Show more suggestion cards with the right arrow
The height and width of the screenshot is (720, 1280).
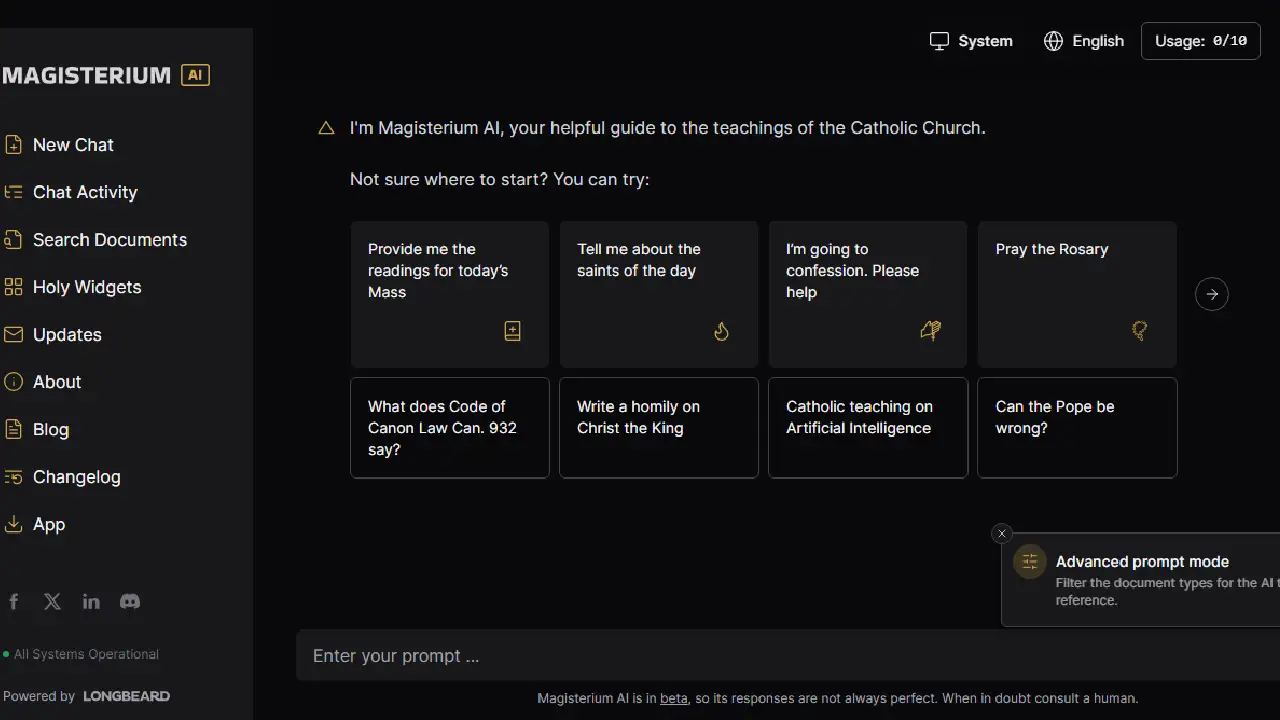1211,293
